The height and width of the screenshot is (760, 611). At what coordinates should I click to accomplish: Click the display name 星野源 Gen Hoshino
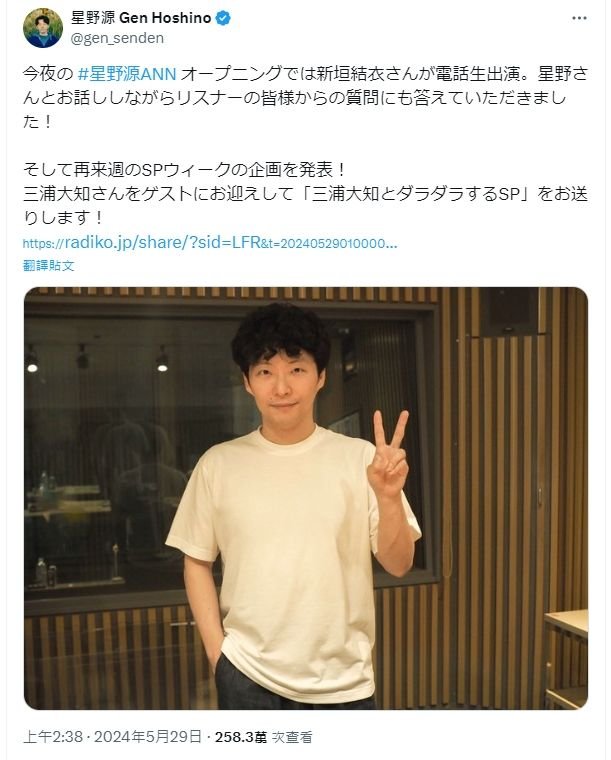tap(141, 18)
